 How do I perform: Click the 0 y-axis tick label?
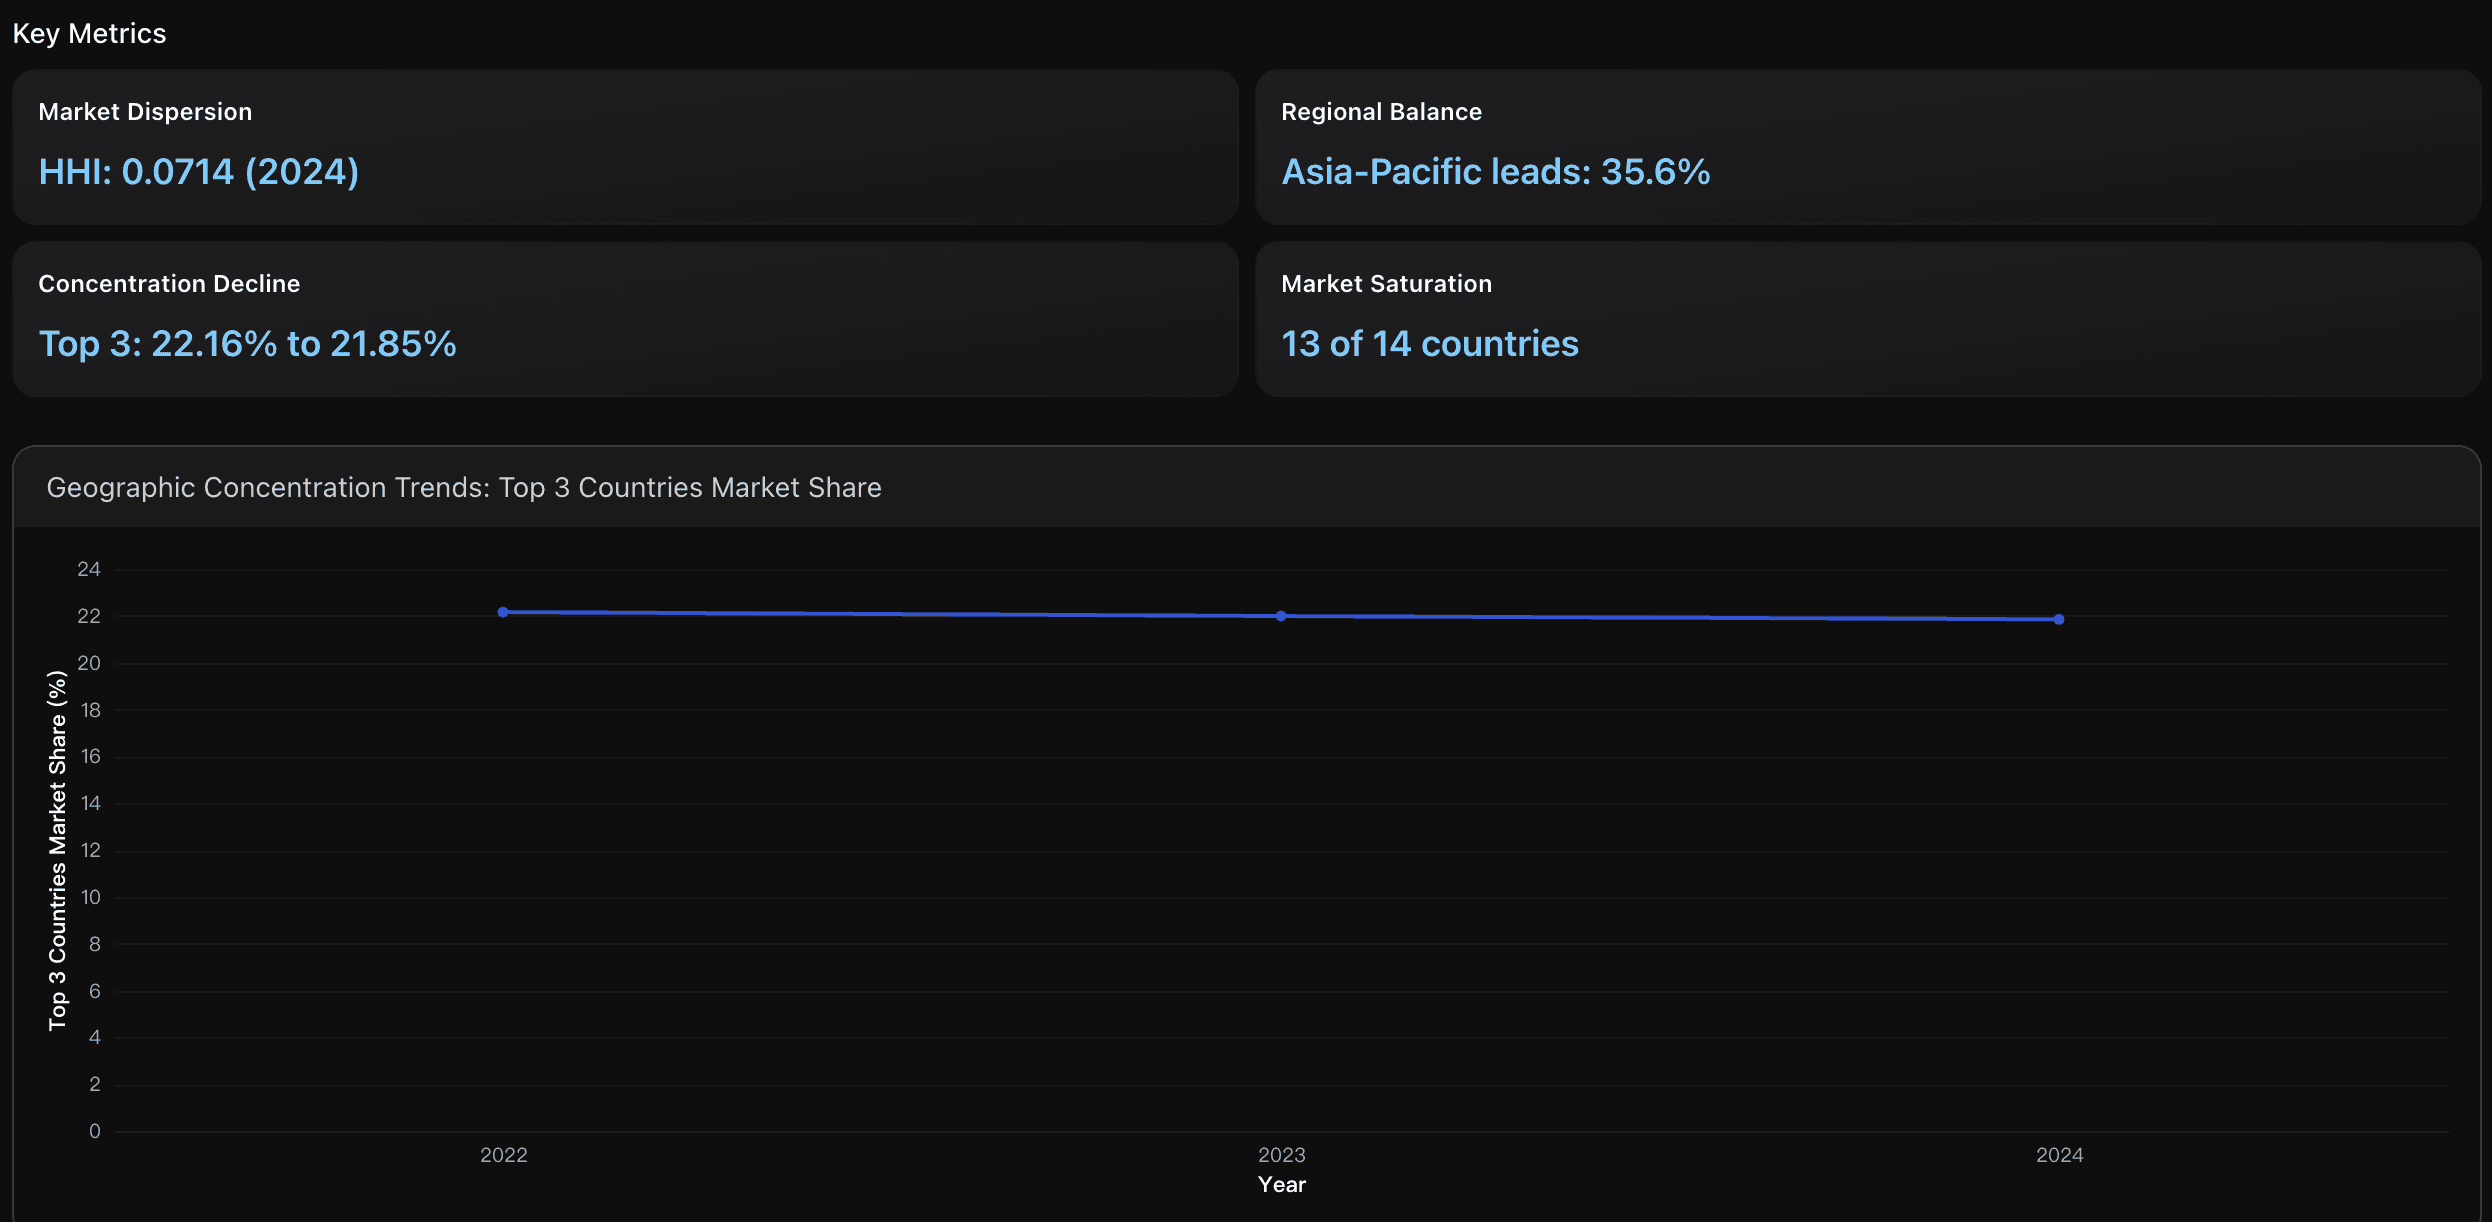pyautogui.click(x=95, y=1131)
